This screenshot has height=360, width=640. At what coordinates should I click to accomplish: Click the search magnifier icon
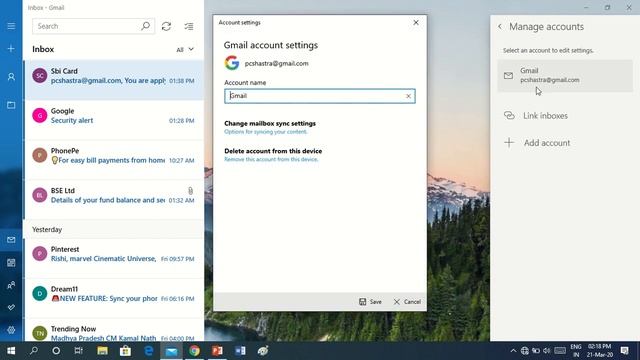[x=145, y=26]
